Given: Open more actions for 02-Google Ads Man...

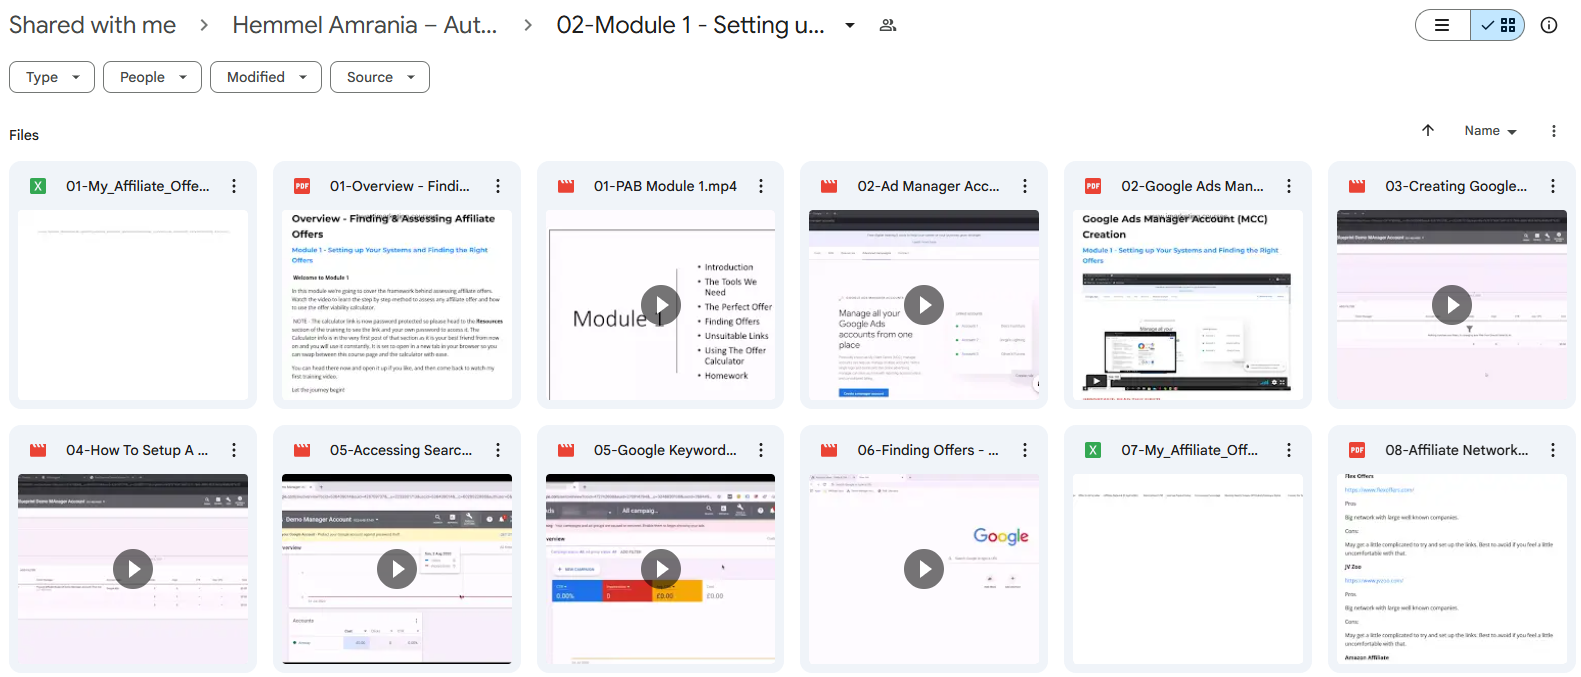Looking at the screenshot, I should [1289, 186].
